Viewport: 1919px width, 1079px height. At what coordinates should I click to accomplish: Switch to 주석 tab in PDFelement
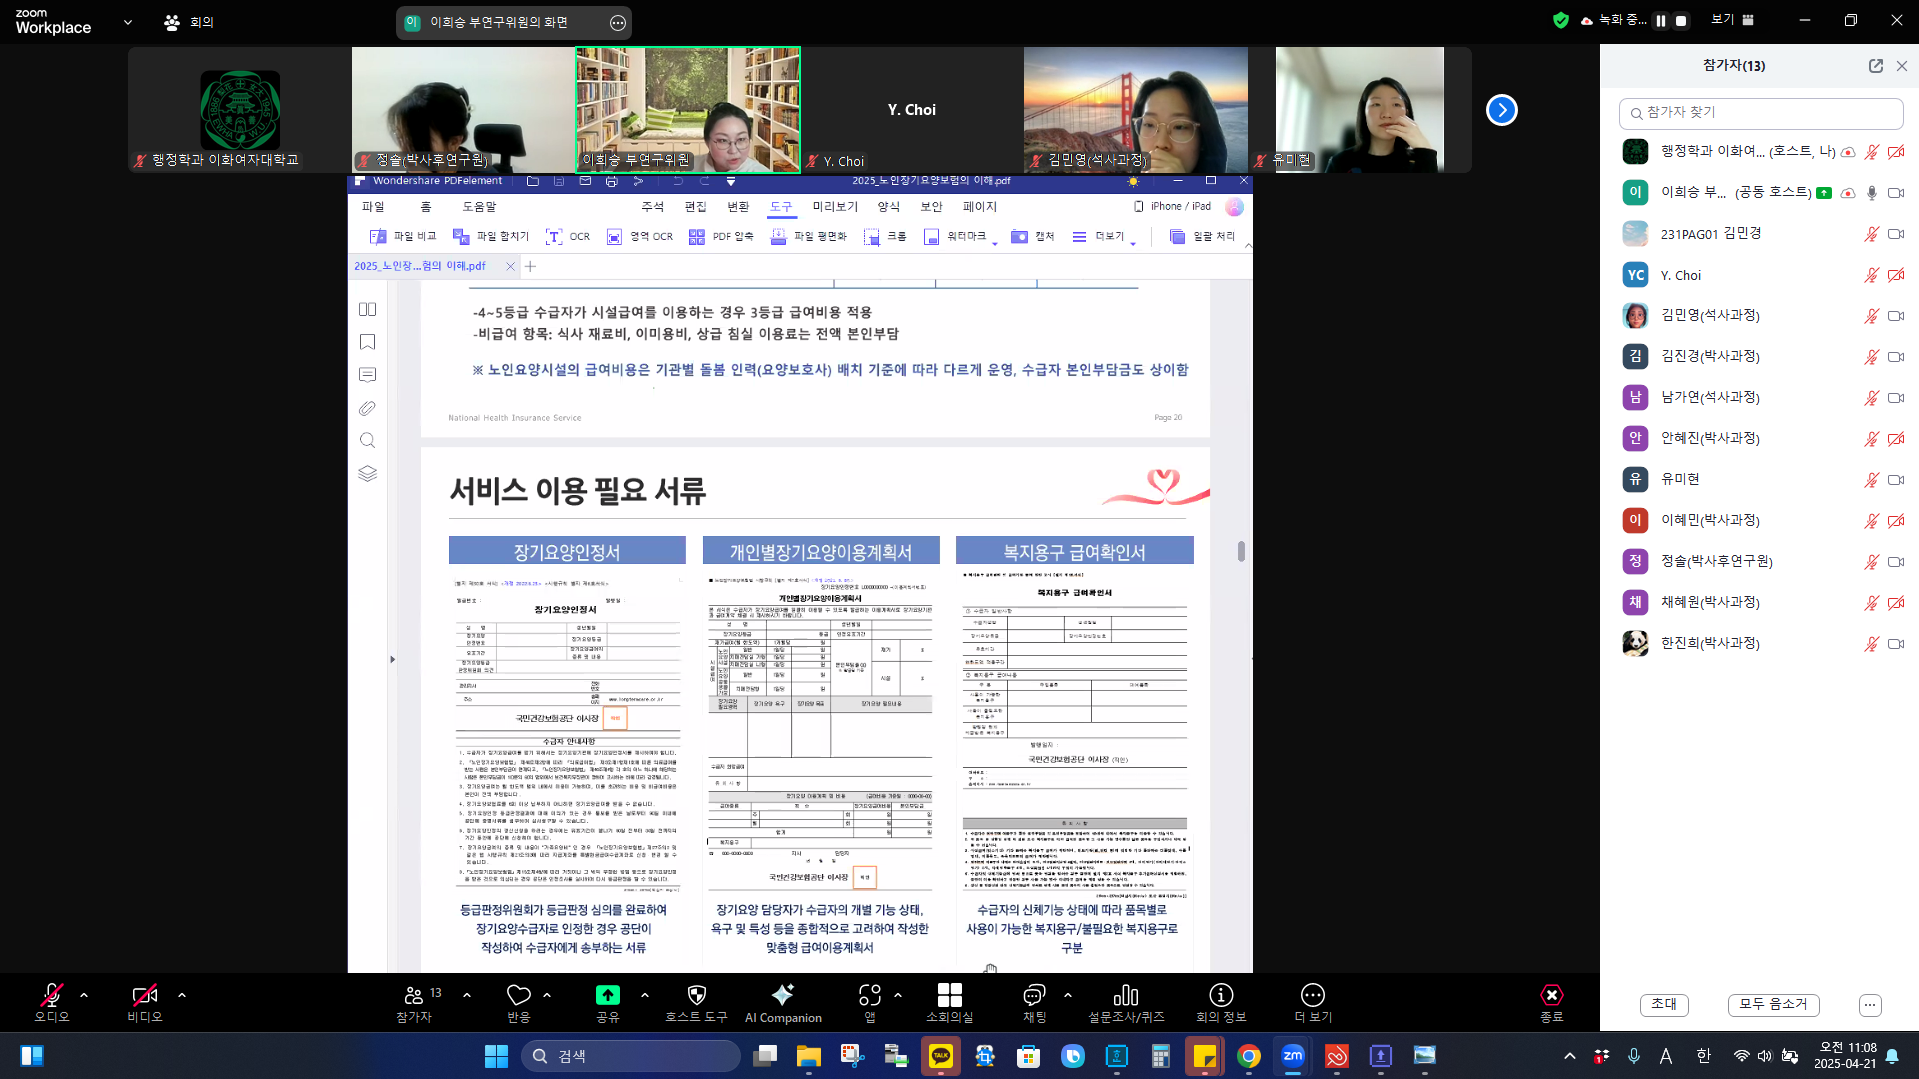653,207
